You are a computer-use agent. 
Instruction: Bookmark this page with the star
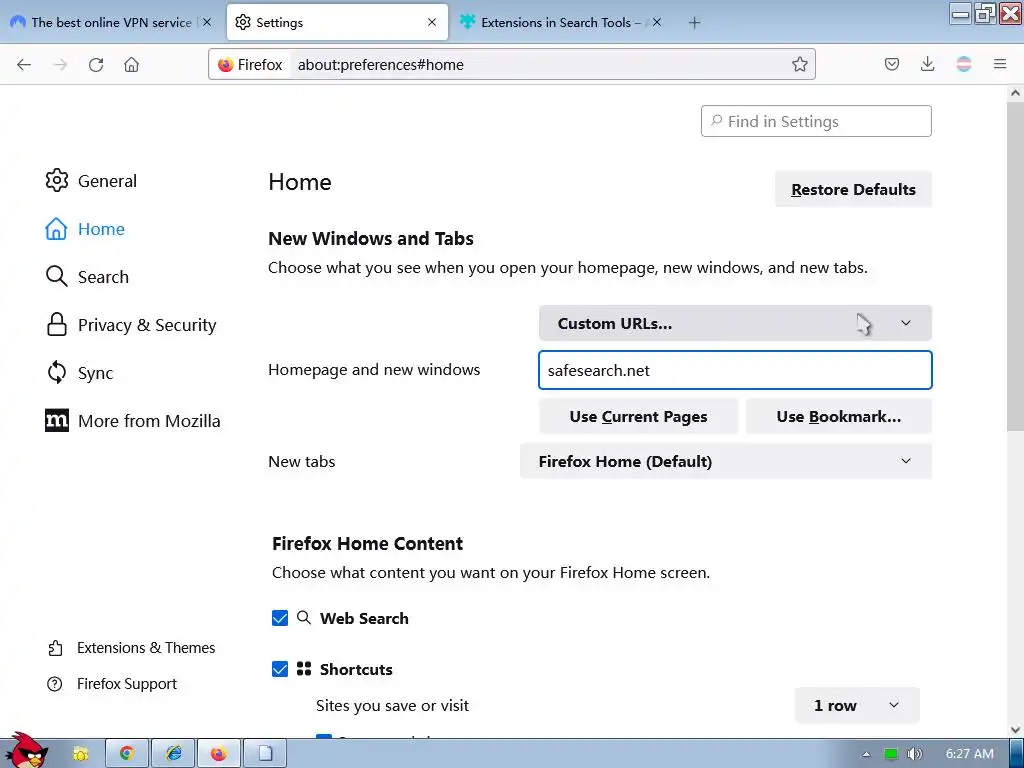(x=799, y=64)
